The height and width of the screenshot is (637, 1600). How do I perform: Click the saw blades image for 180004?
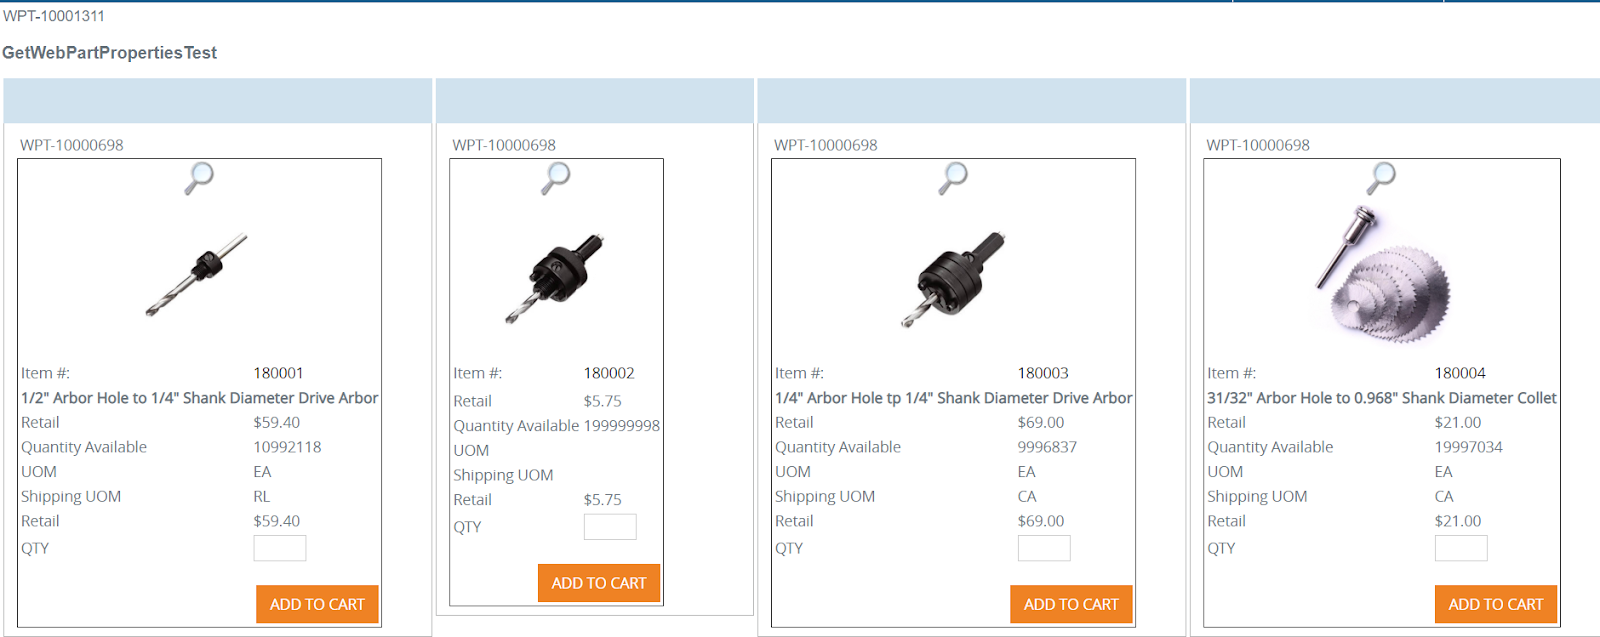(x=1383, y=273)
